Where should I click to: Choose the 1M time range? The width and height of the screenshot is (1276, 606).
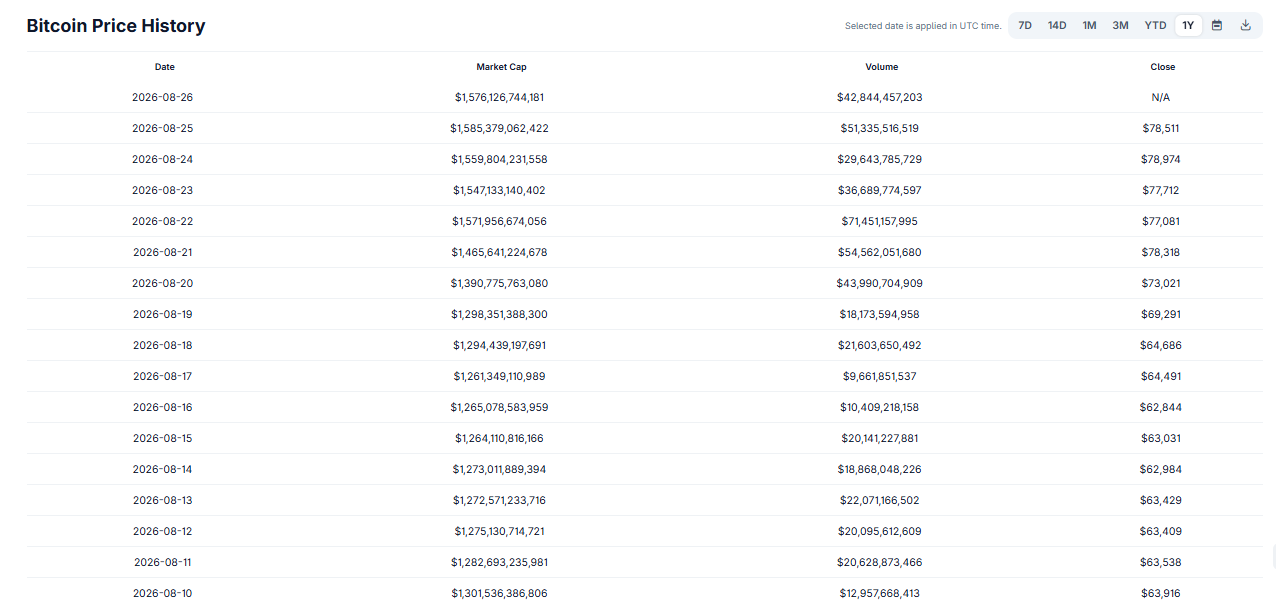tap(1089, 25)
